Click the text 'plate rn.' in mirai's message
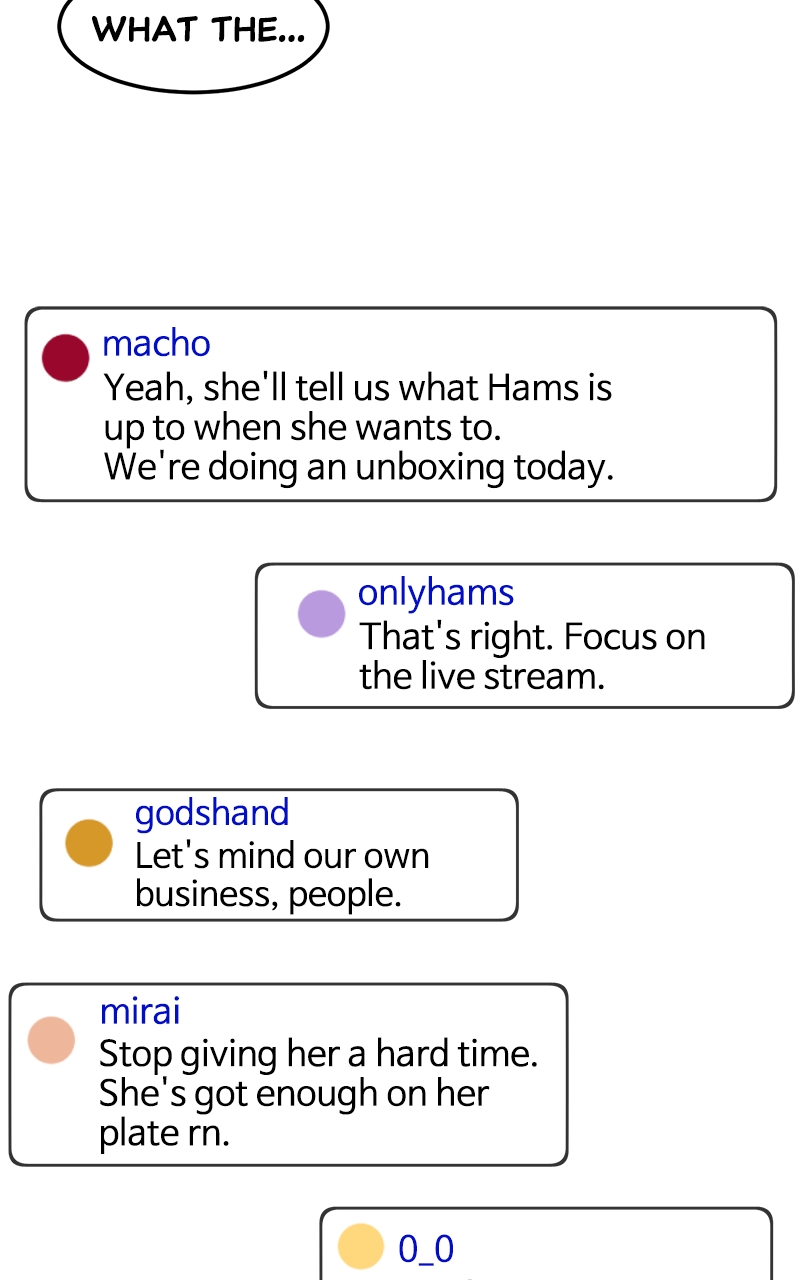Screen dimensions: 800x1280 [x=164, y=1134]
